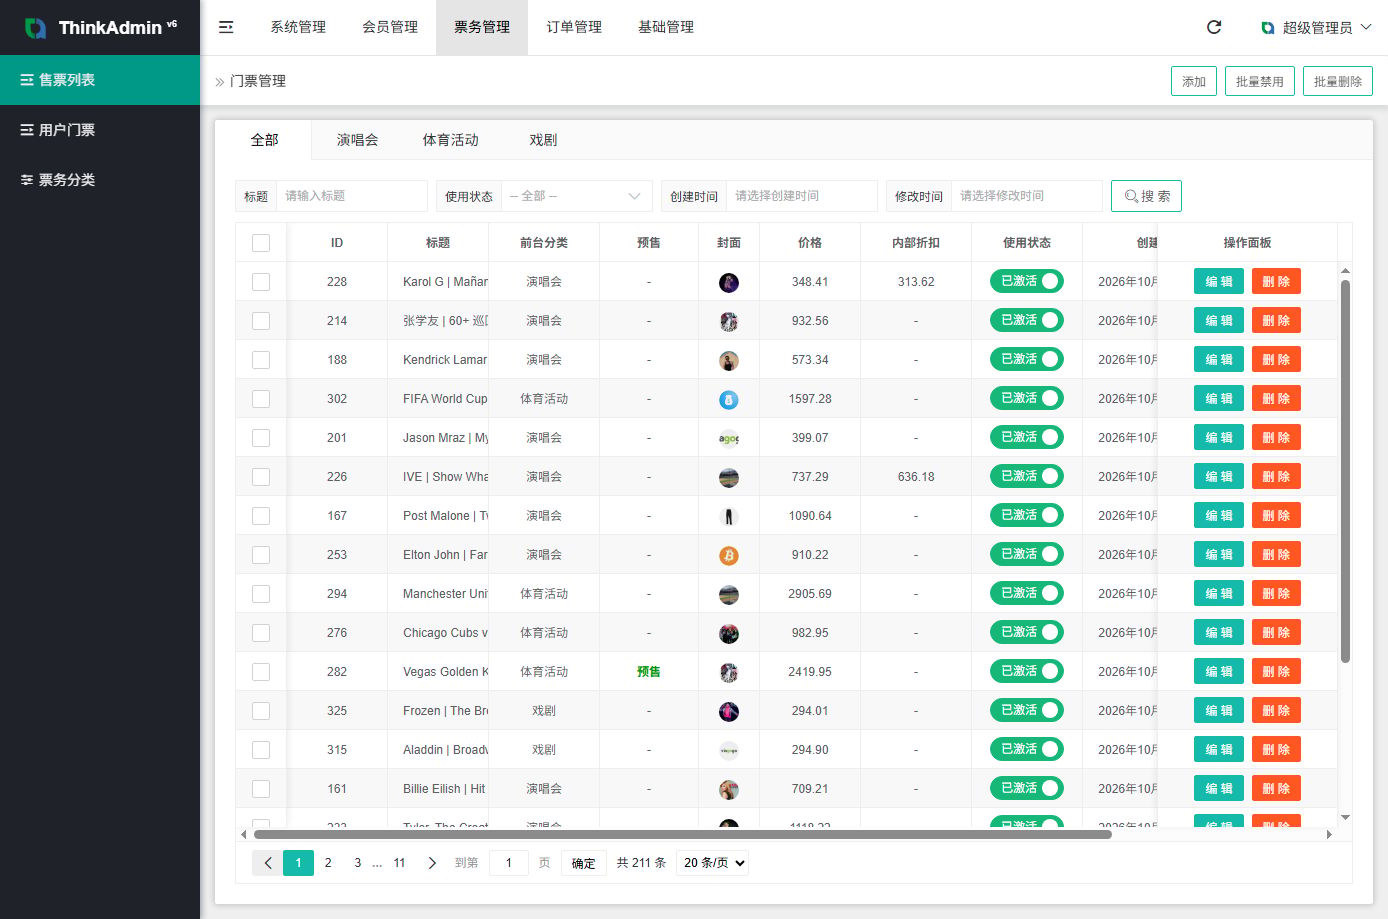Open 票务分类 in the sidebar
This screenshot has height=919, width=1388.
click(100, 180)
